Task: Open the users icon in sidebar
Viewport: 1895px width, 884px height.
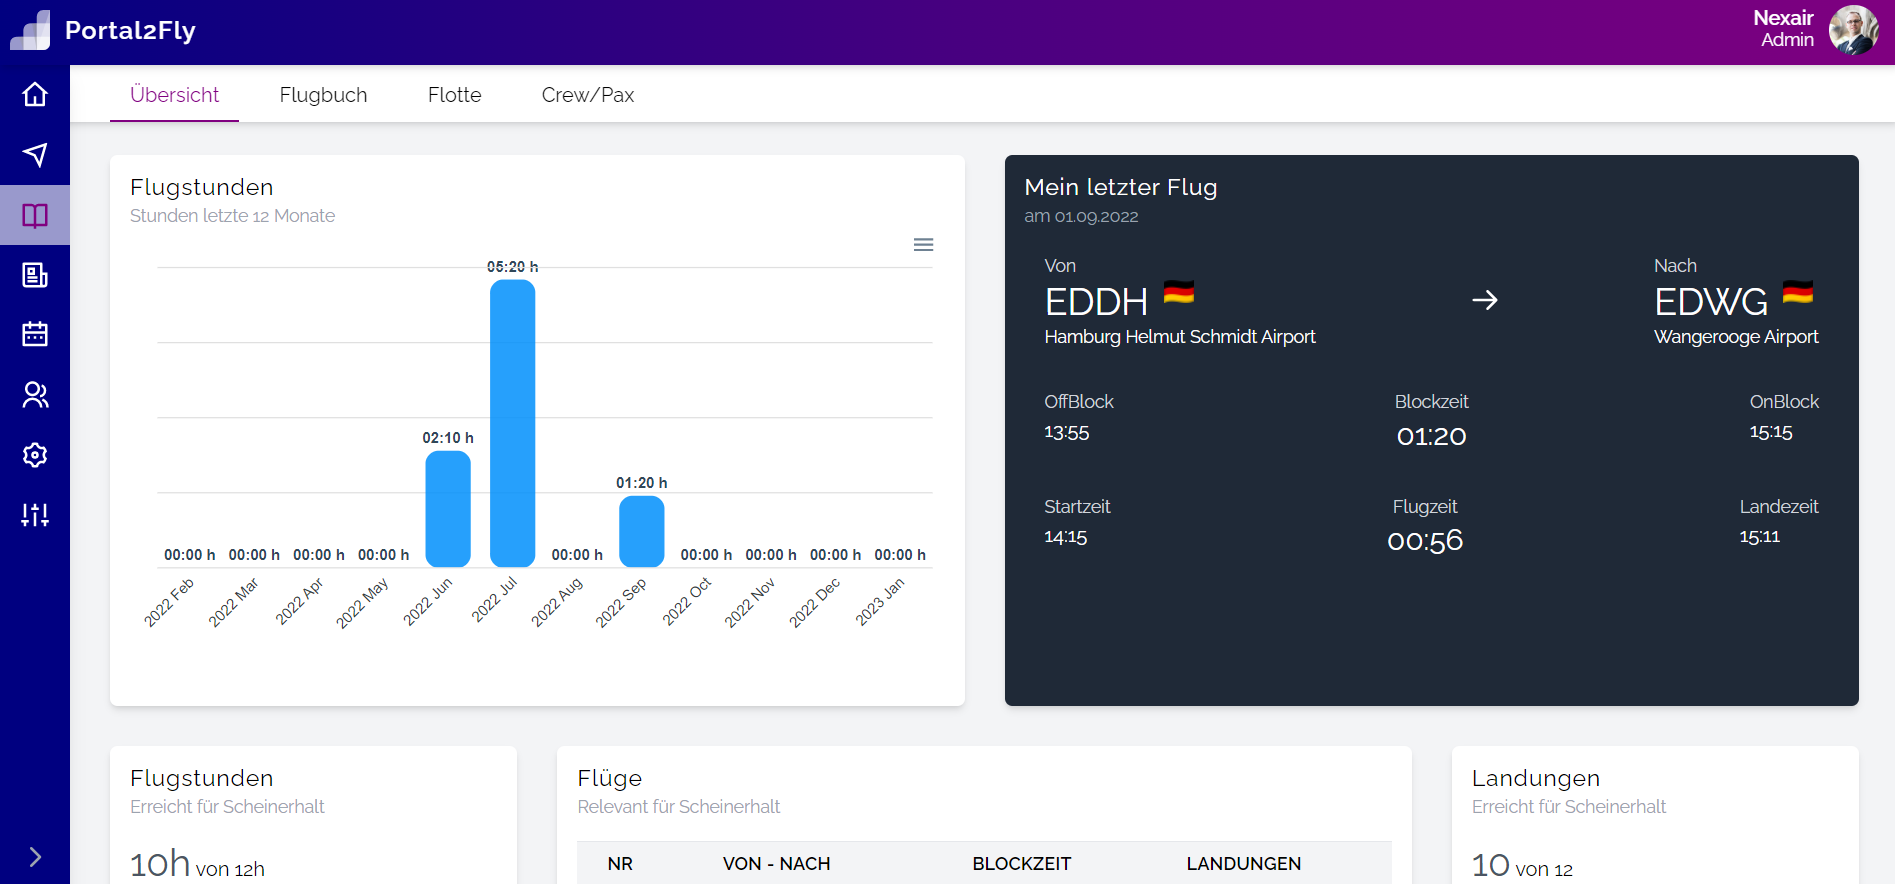Action: pyautogui.click(x=35, y=395)
